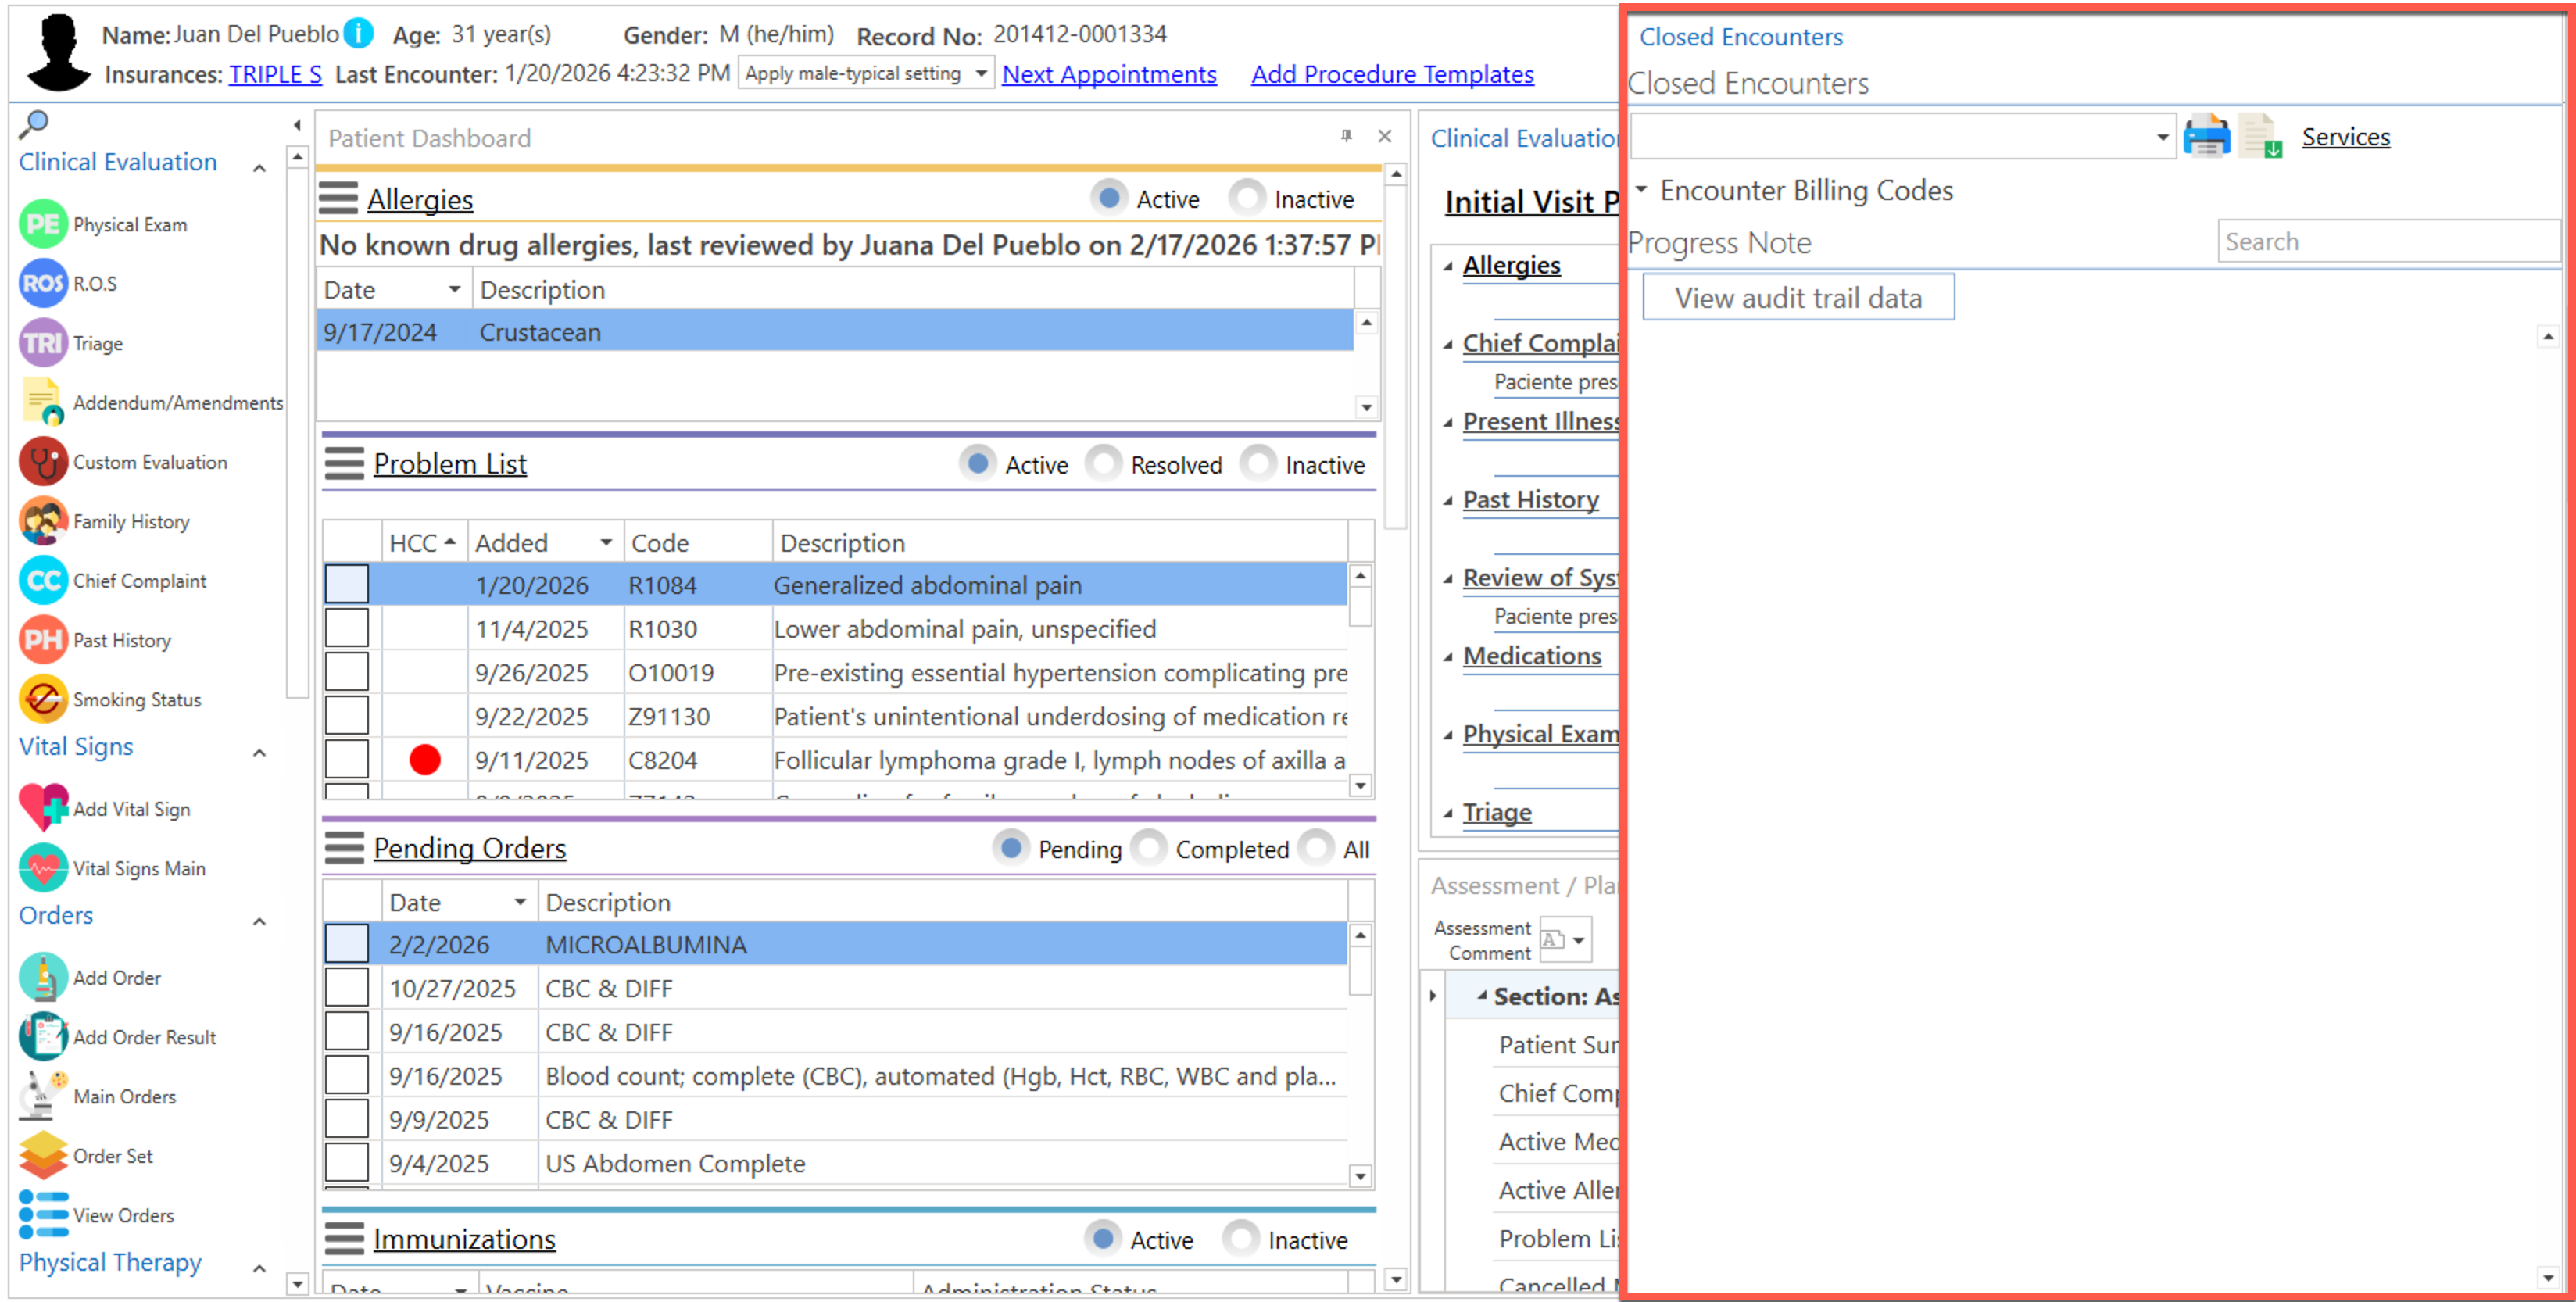Select the Inactive allergies radio button
Image resolution: width=2576 pixels, height=1302 pixels.
tap(1246, 198)
